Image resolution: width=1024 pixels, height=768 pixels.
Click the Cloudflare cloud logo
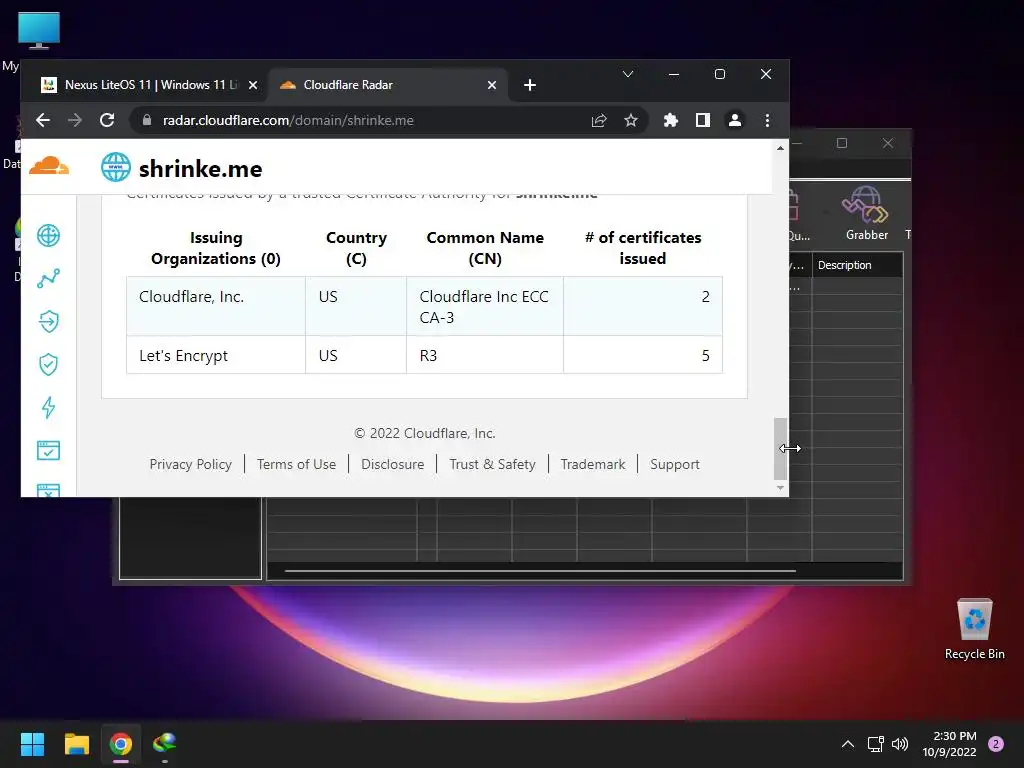pos(49,165)
